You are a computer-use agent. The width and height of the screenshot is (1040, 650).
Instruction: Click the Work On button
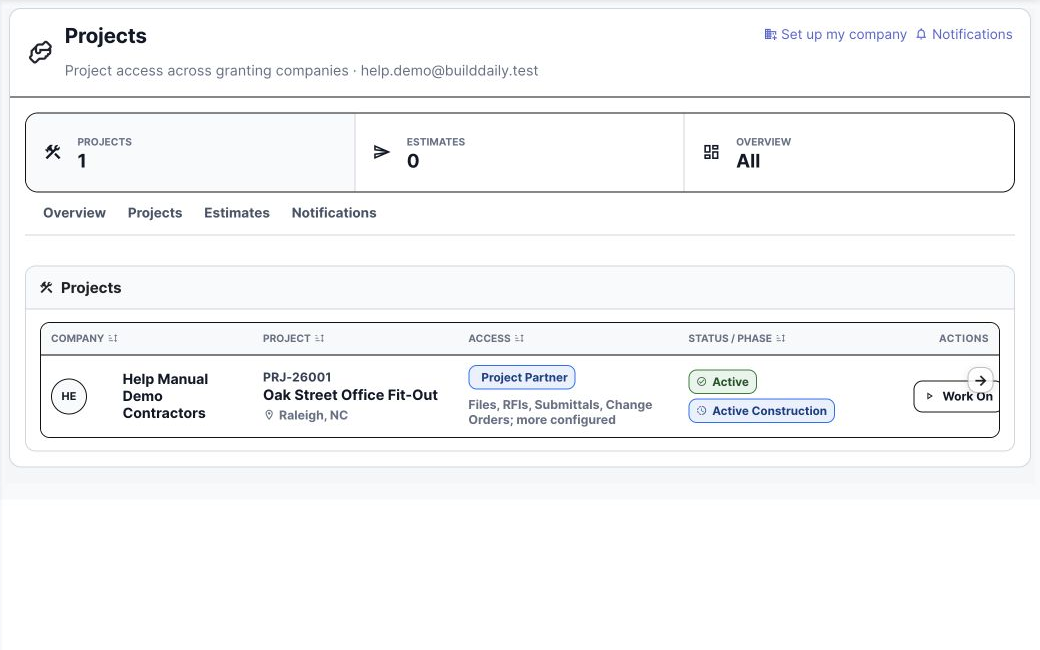[x=956, y=396]
